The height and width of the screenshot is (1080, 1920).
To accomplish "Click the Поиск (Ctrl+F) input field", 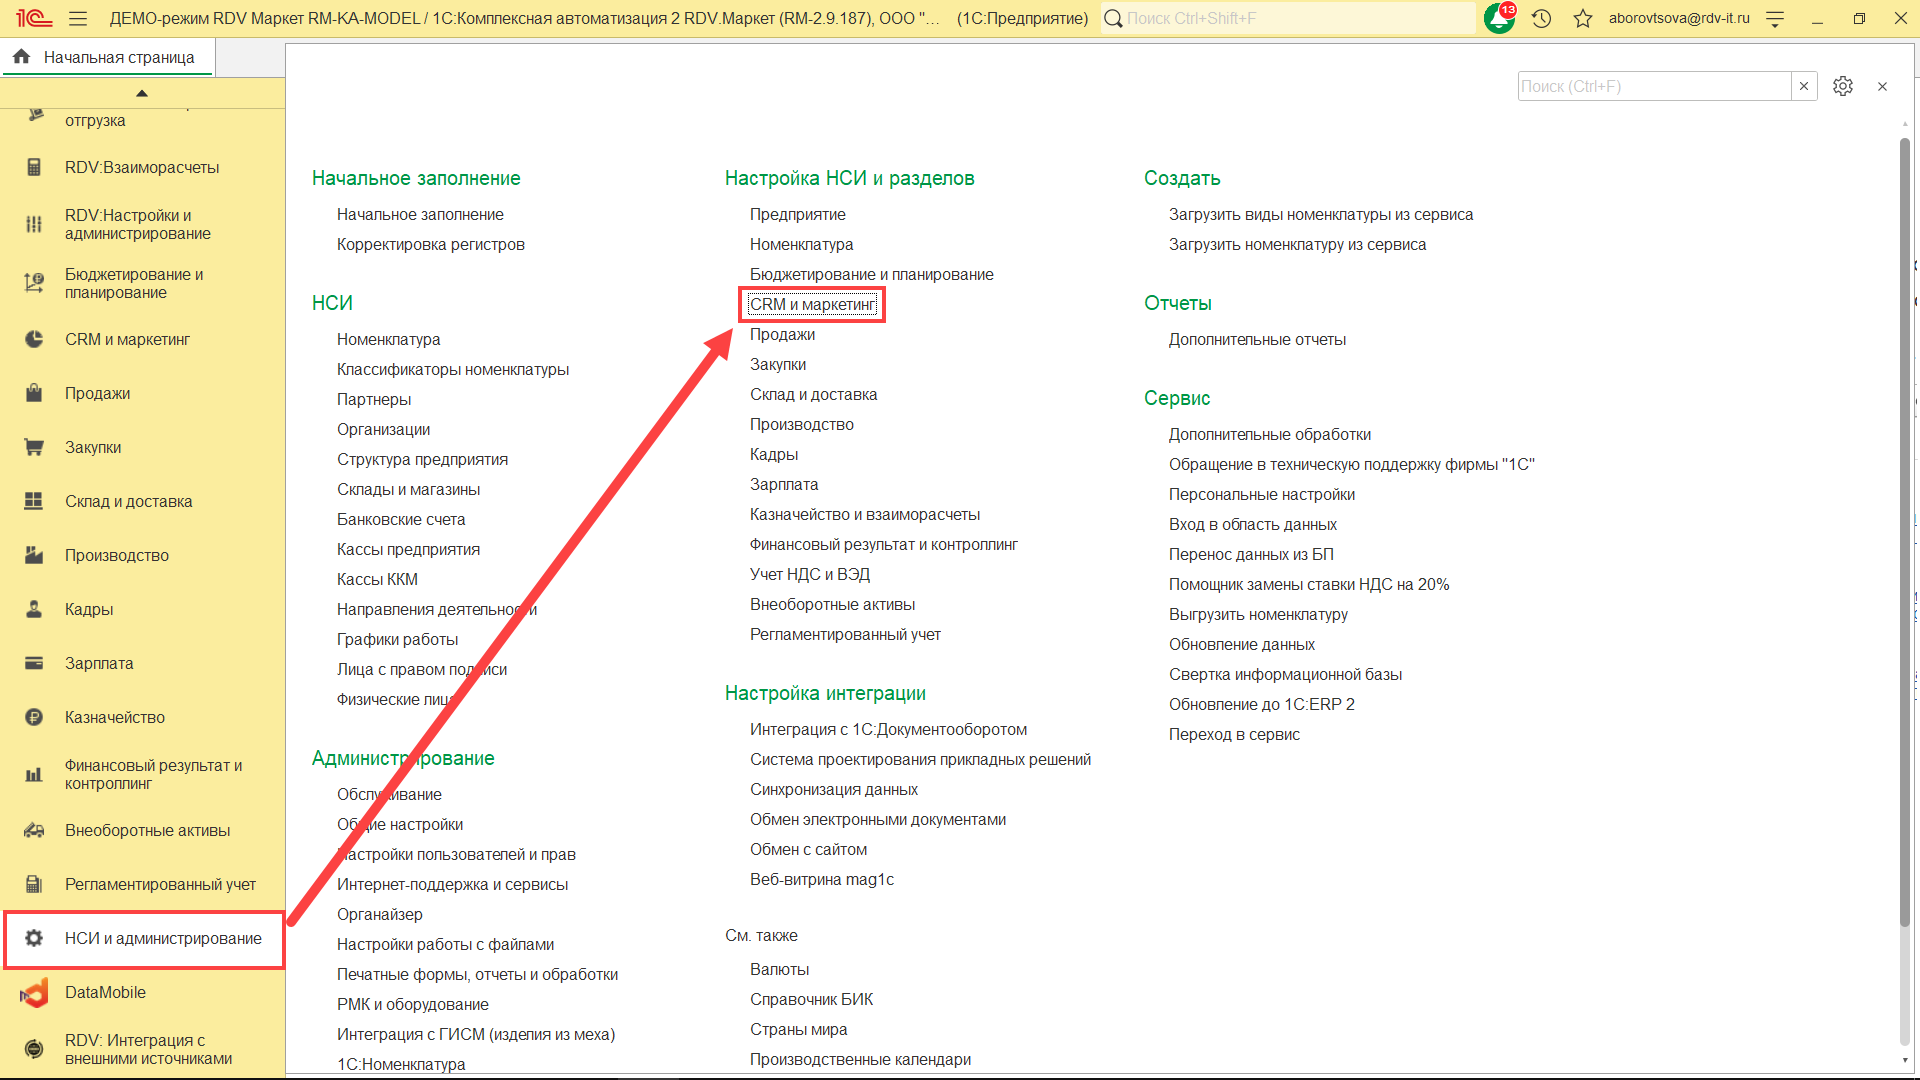I will [x=1653, y=86].
